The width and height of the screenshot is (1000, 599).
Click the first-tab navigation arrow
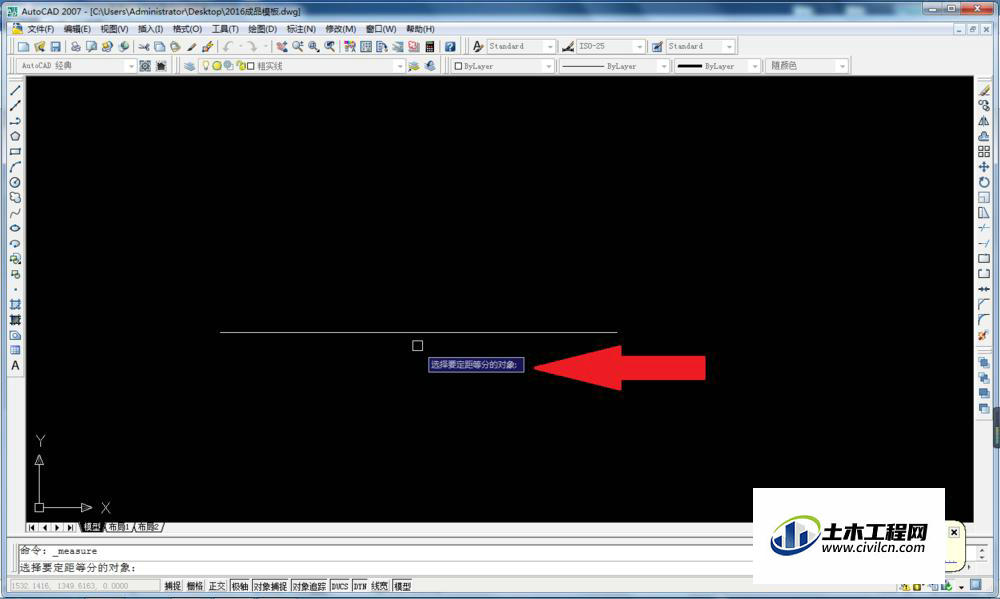(x=32, y=528)
